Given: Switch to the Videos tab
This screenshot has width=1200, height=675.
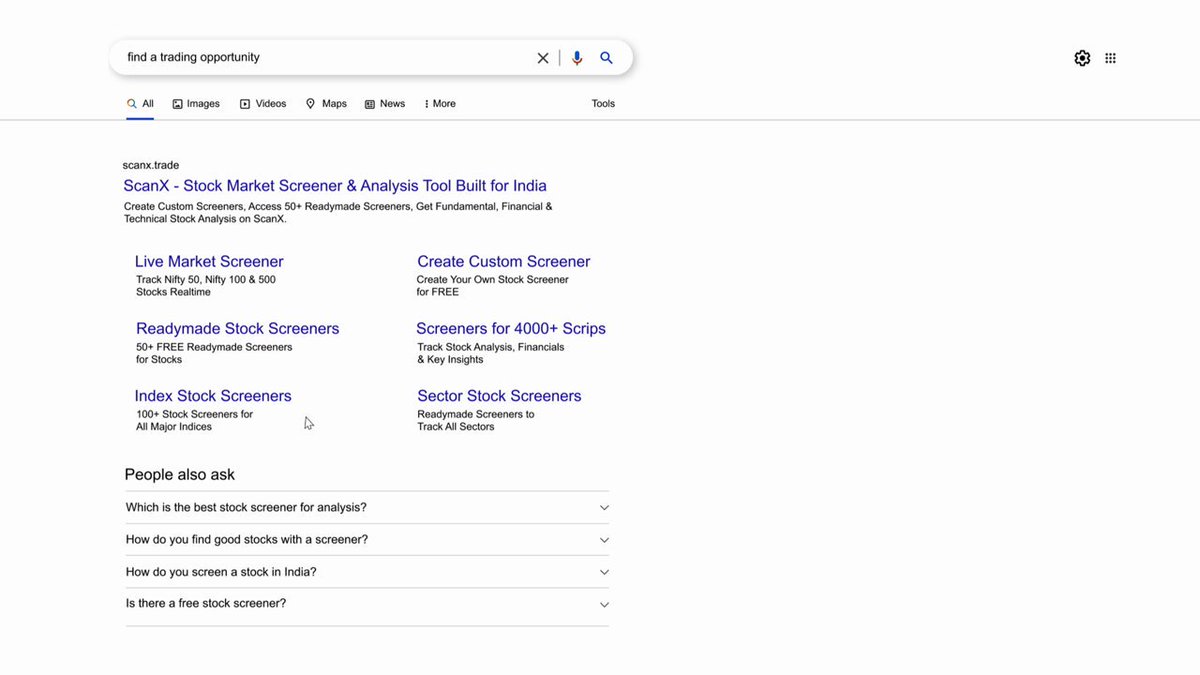Looking at the screenshot, I should [263, 104].
